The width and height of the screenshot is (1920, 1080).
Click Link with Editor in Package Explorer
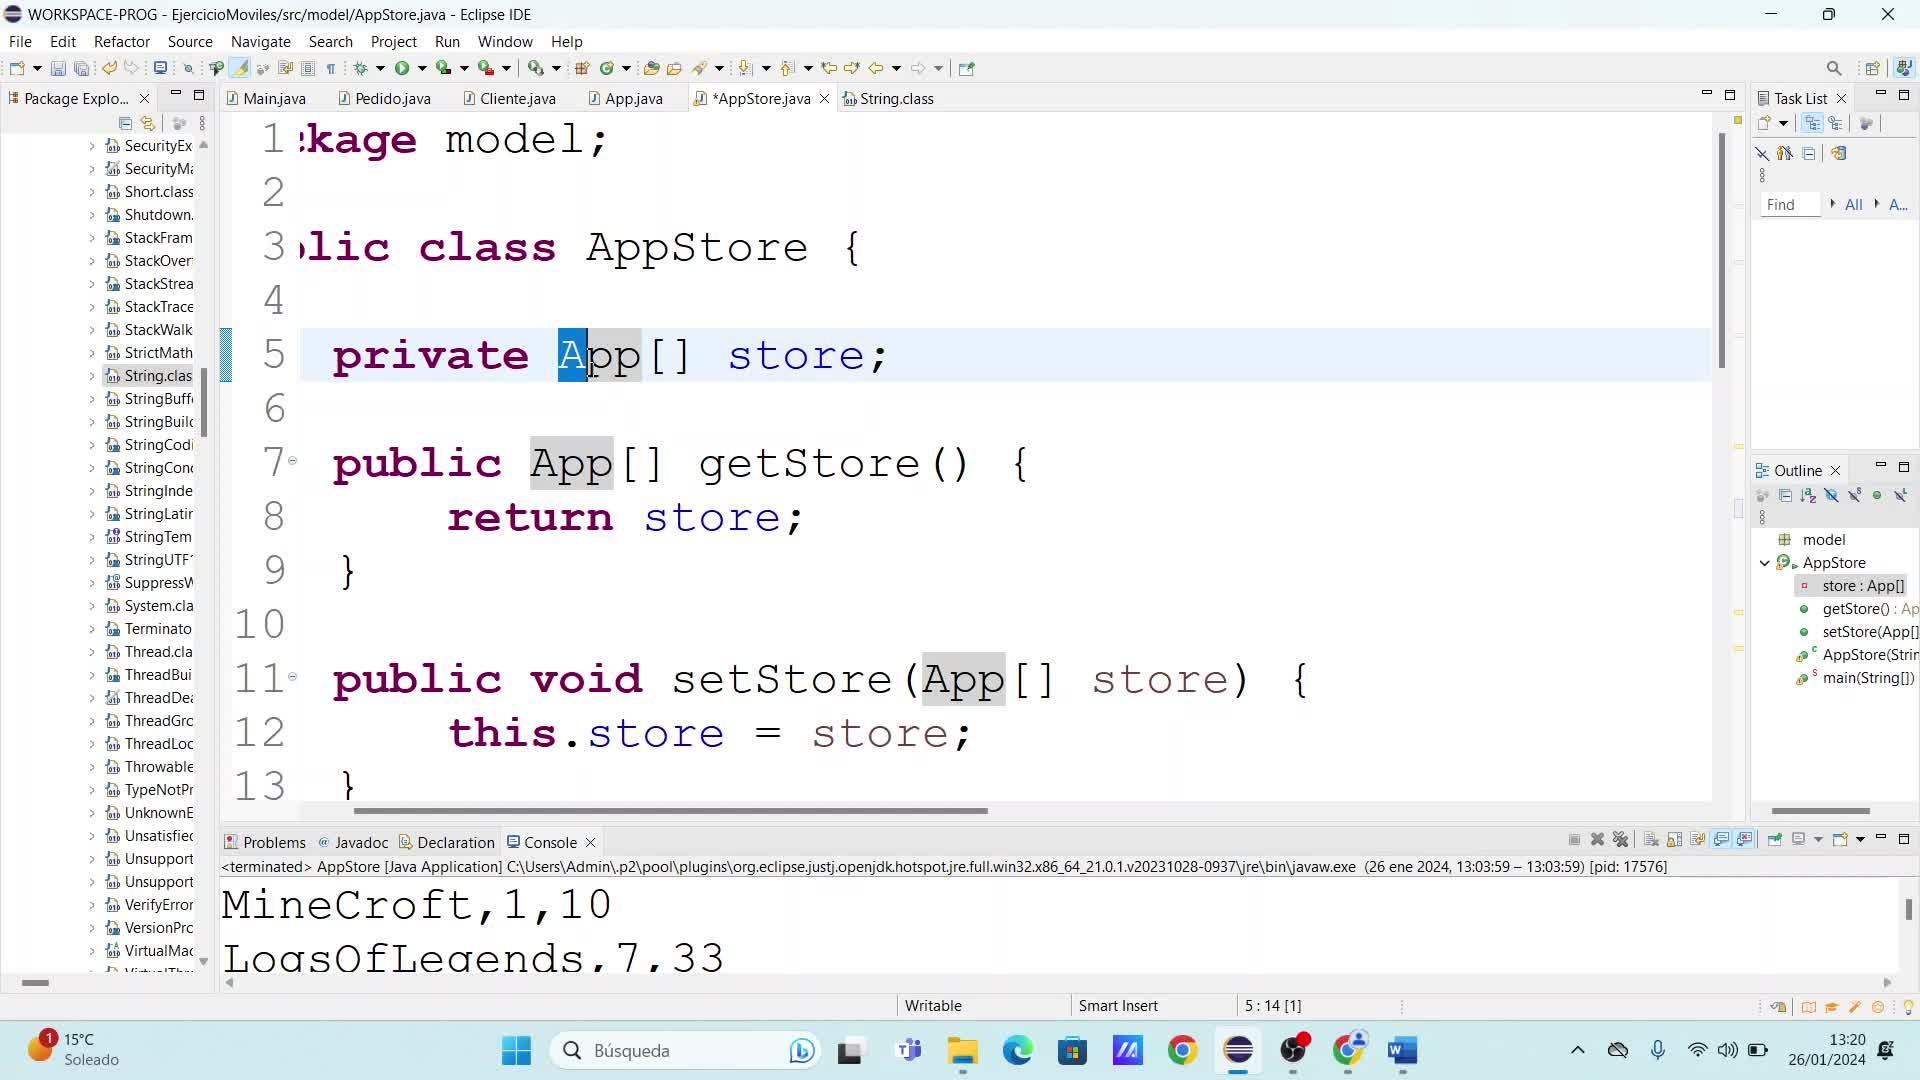148,123
